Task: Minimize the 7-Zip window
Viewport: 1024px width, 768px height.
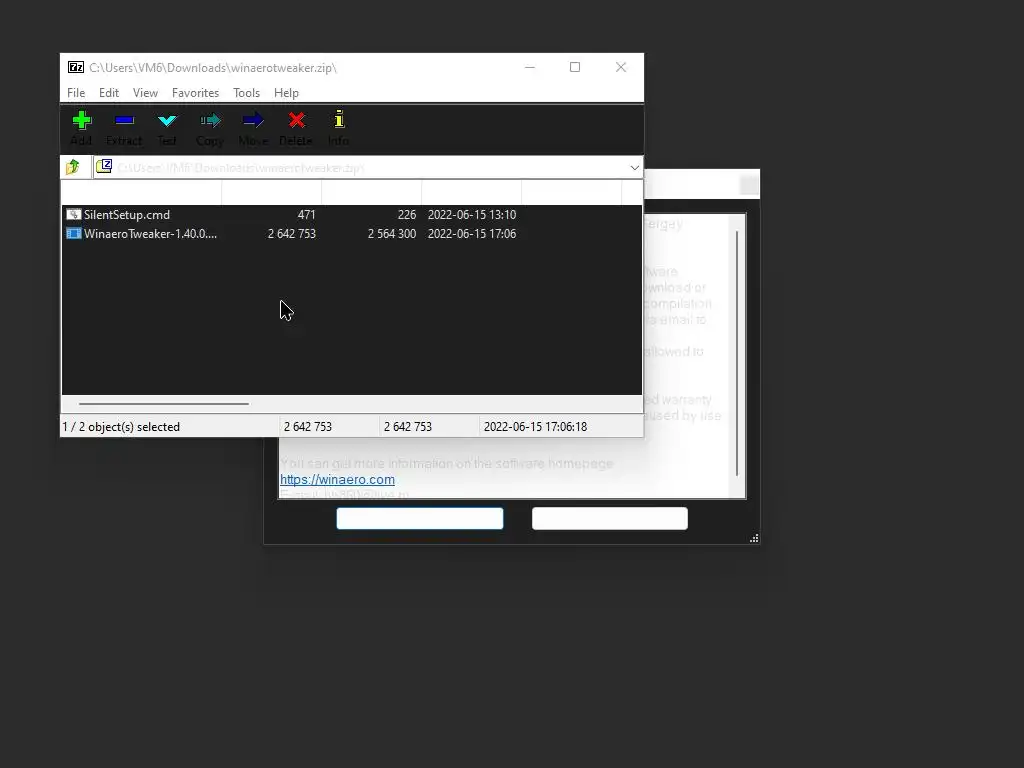Action: 530,67
